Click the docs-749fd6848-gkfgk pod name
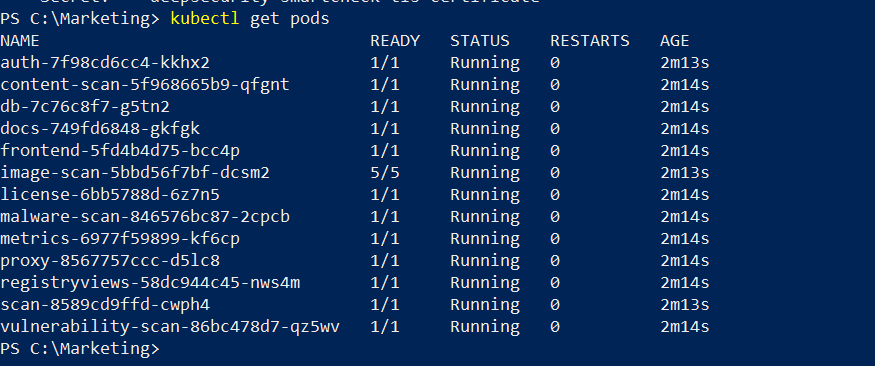Viewport: 875px width, 366px height. pos(100,129)
